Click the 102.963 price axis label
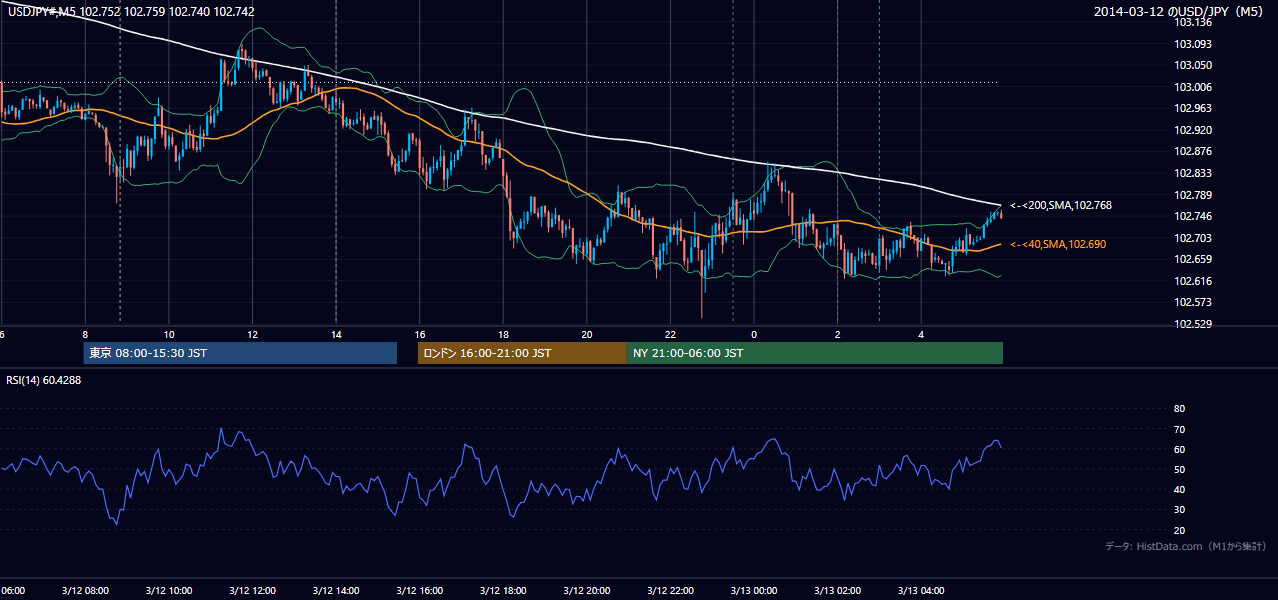 point(1193,108)
